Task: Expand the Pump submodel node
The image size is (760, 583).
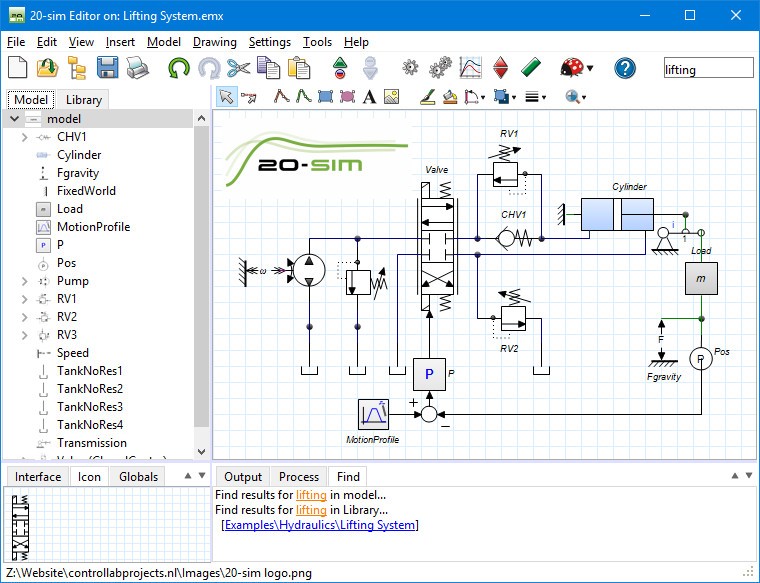Action: pos(24,282)
